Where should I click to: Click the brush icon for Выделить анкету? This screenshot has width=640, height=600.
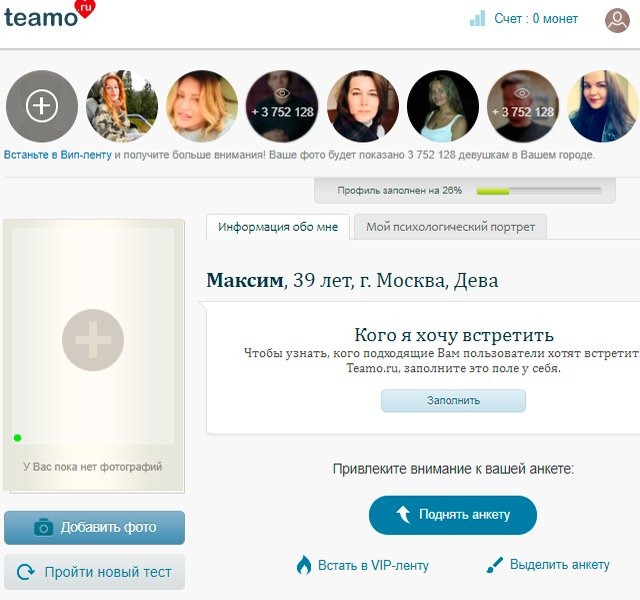pos(495,565)
